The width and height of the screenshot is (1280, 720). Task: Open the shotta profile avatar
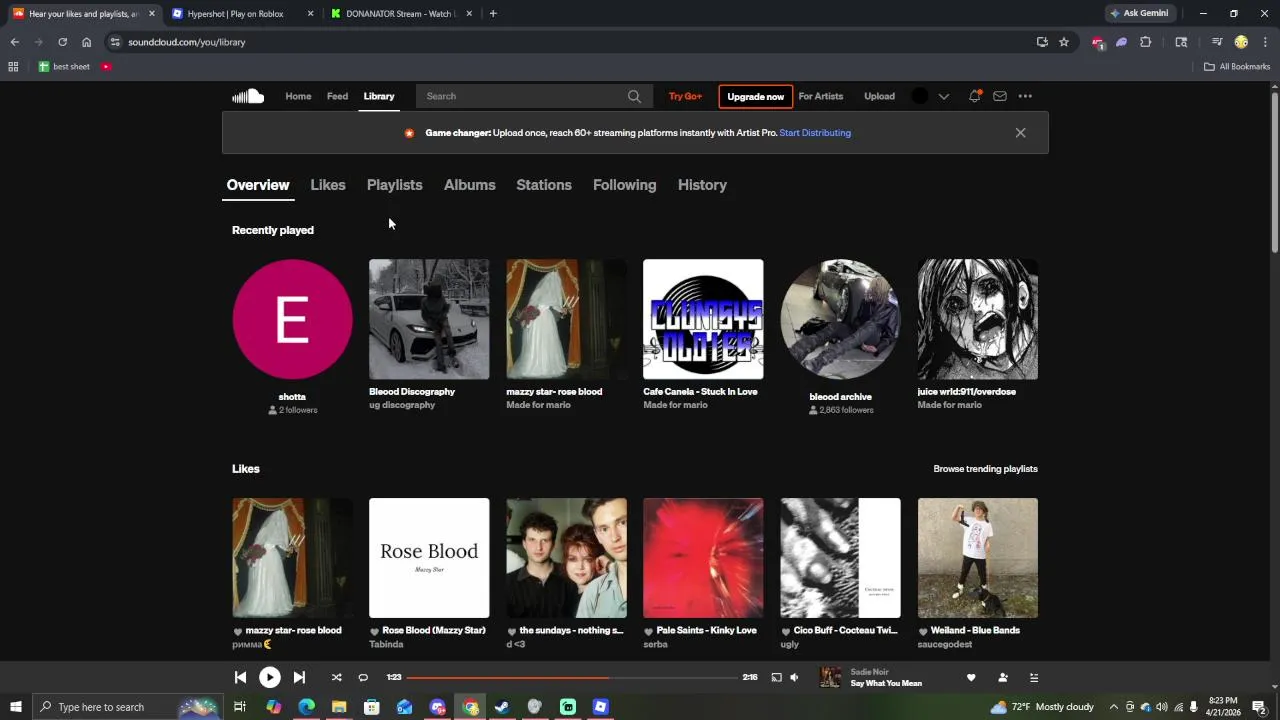coord(292,319)
